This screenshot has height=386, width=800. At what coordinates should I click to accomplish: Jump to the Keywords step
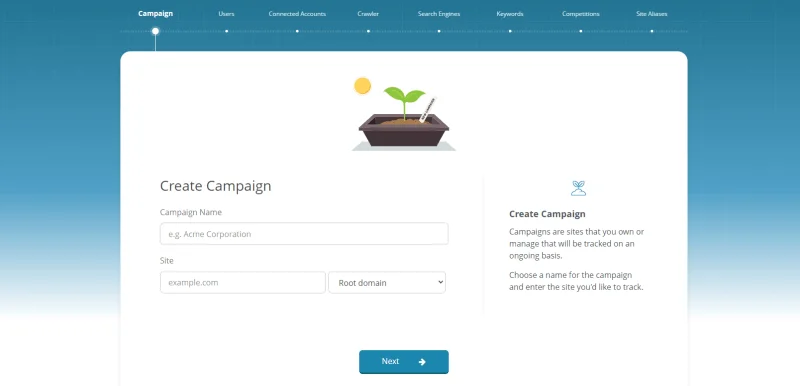510,14
